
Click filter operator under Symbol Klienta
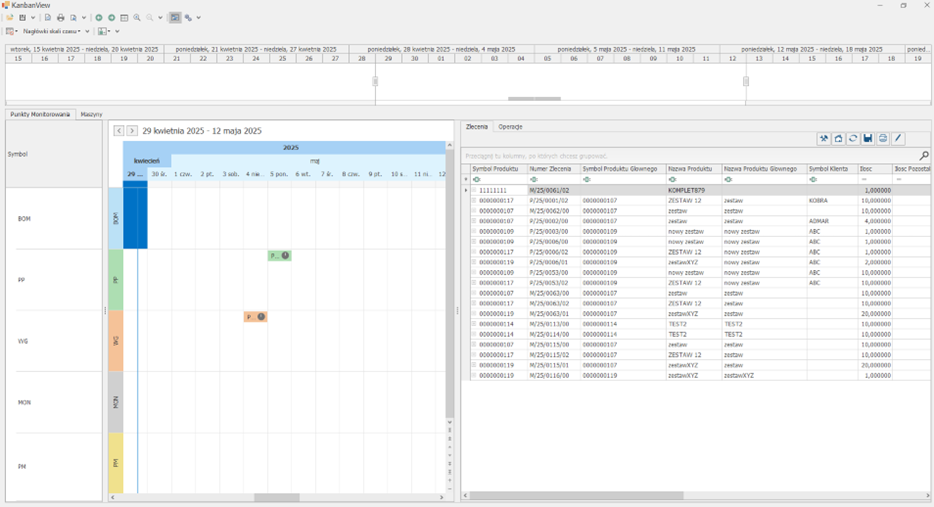(x=813, y=179)
